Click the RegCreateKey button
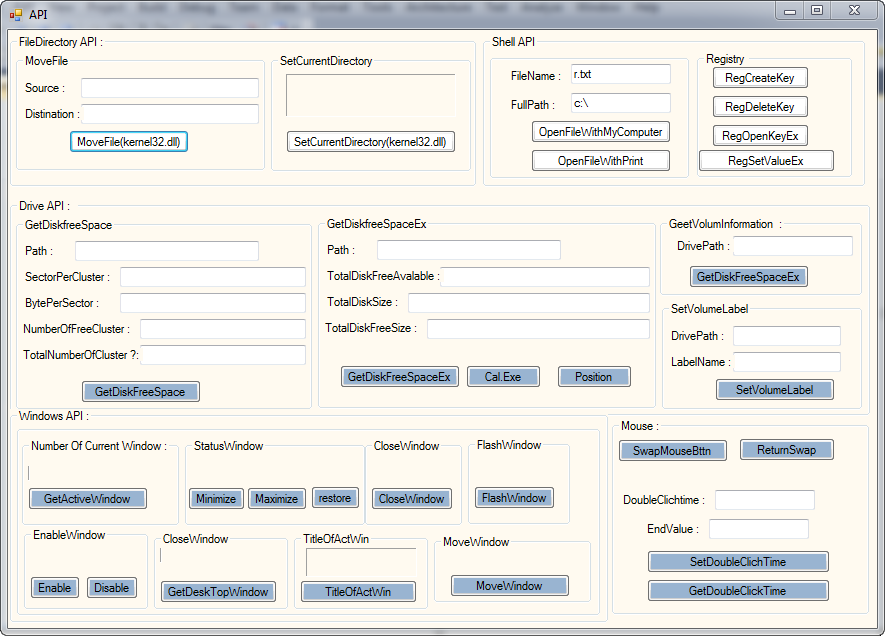This screenshot has width=885, height=636. (760, 78)
